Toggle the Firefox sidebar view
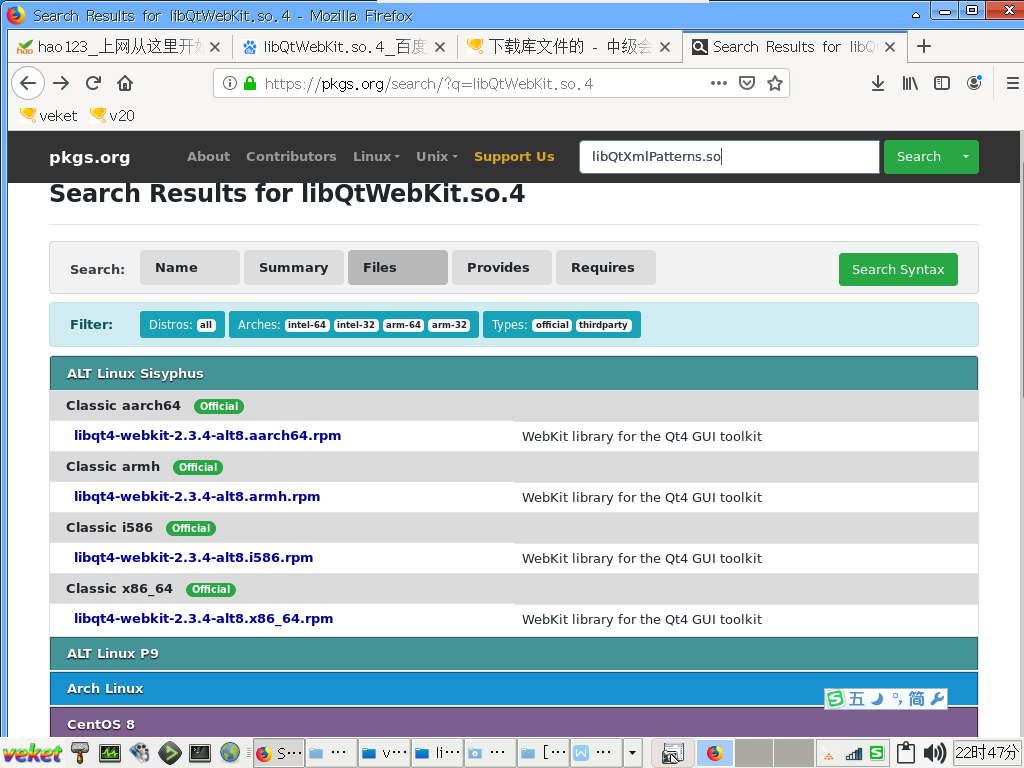The height and width of the screenshot is (768, 1024). tap(942, 84)
